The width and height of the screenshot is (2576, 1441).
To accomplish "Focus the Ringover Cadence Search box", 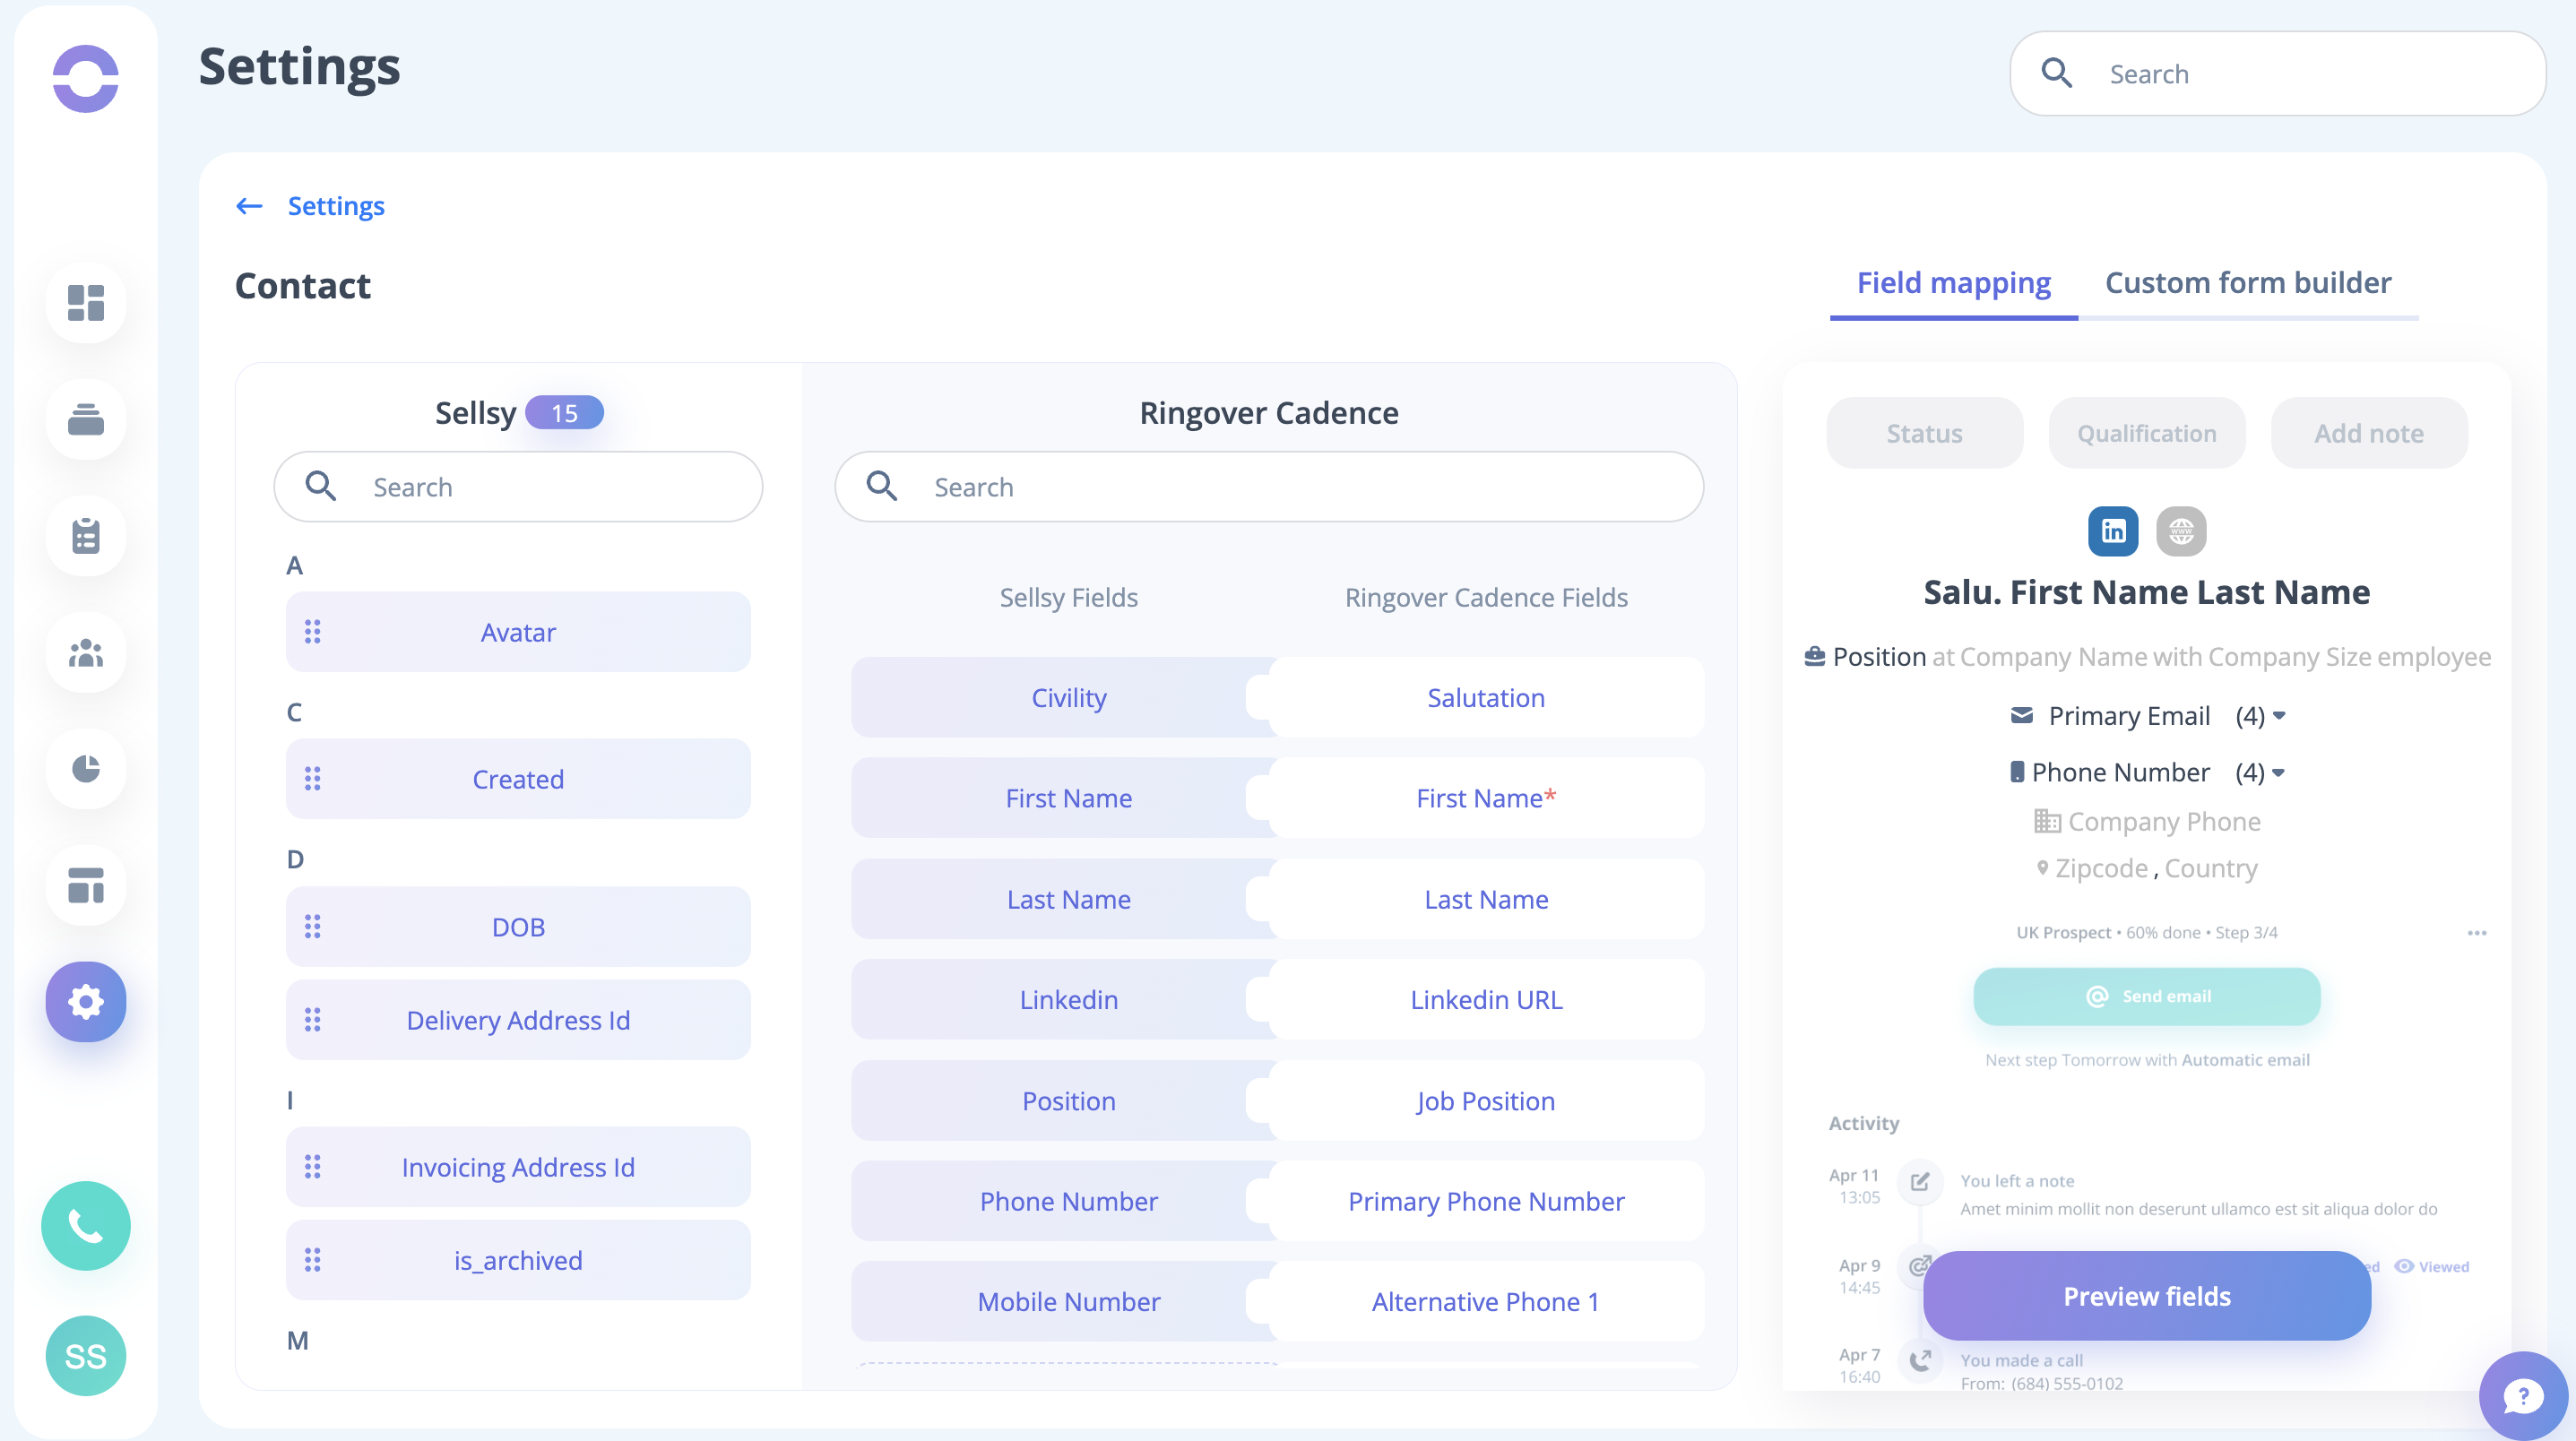I will (1268, 486).
